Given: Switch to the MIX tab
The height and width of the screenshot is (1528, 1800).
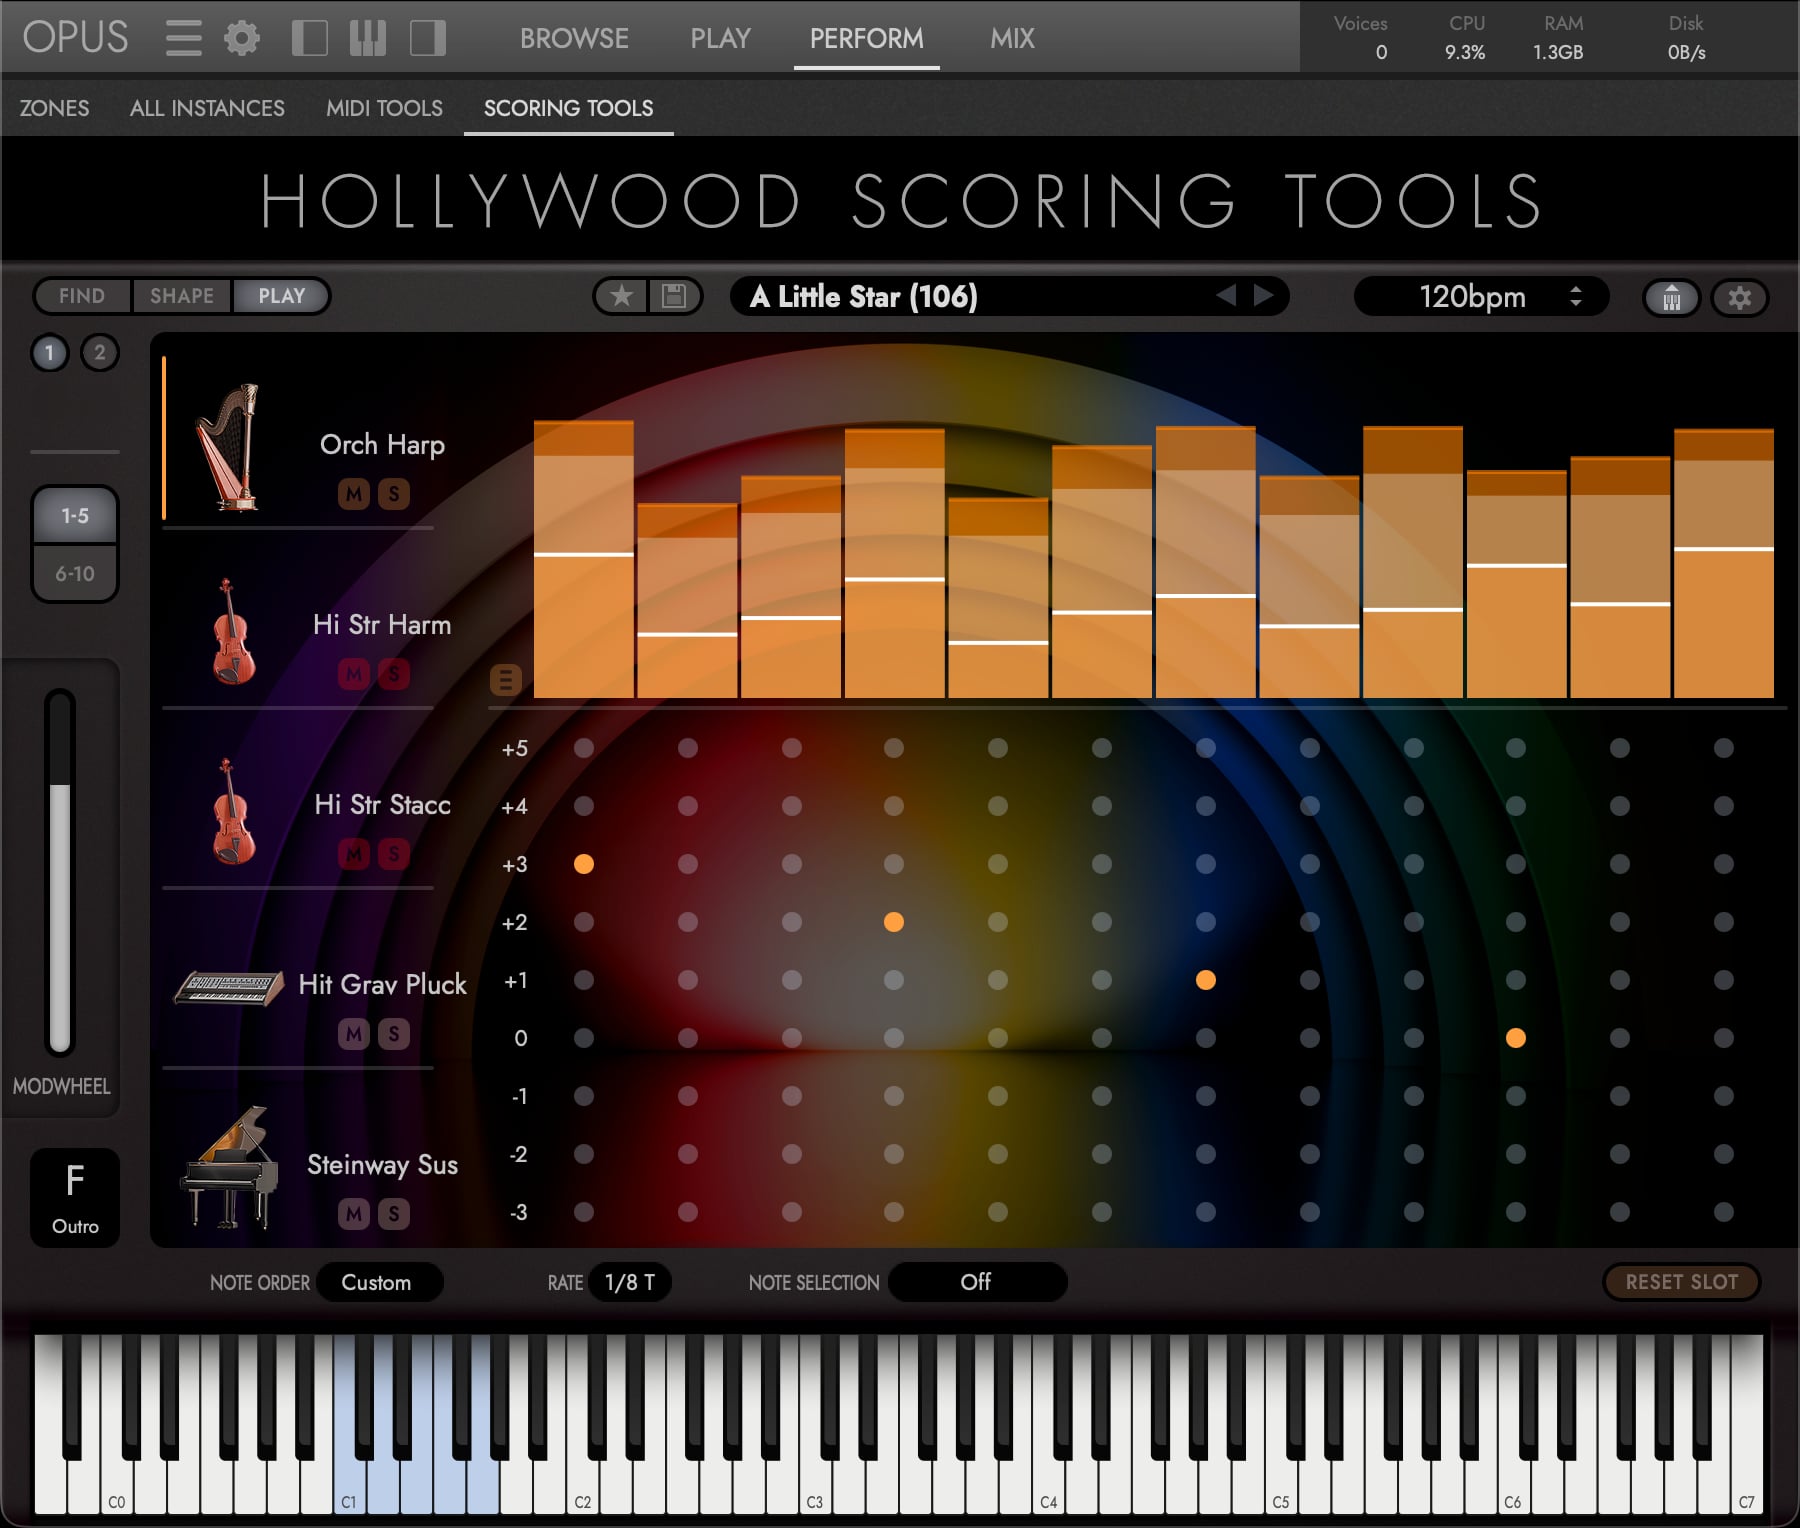Looking at the screenshot, I should pos(1012,38).
